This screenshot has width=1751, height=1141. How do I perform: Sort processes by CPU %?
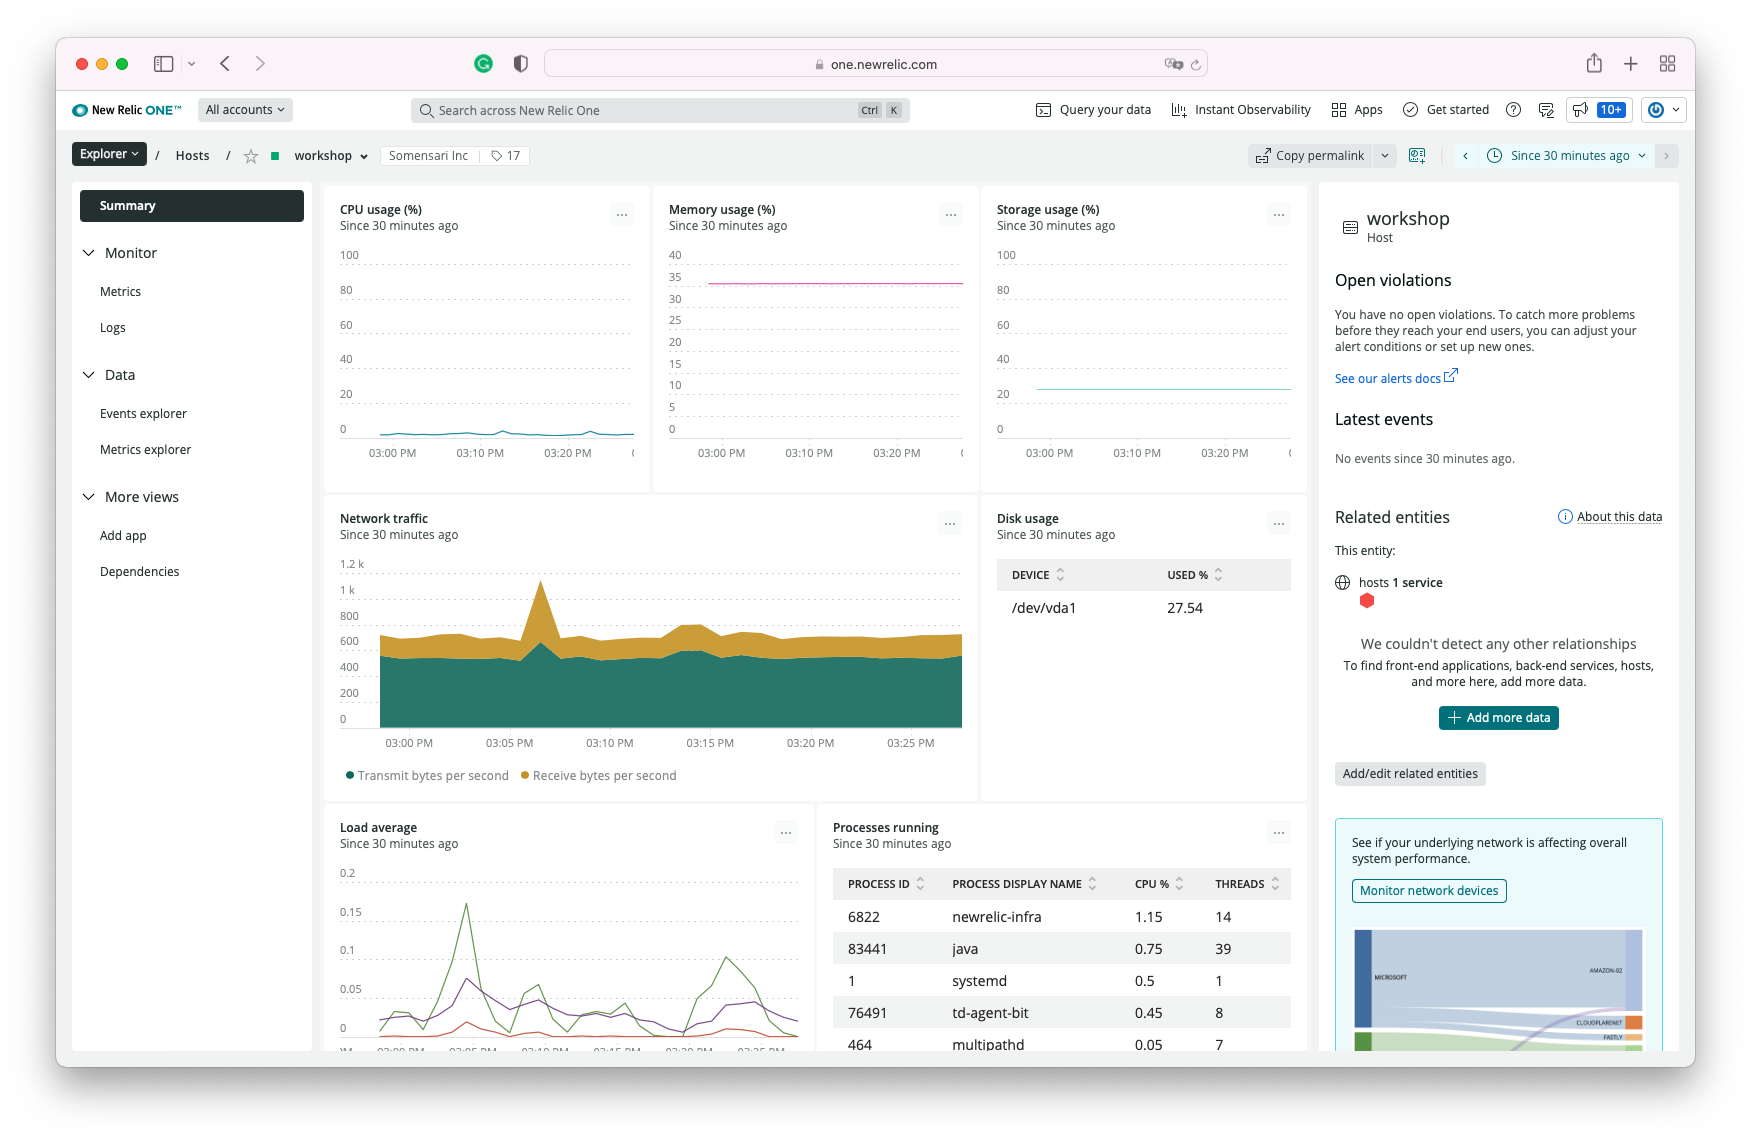(x=1159, y=884)
